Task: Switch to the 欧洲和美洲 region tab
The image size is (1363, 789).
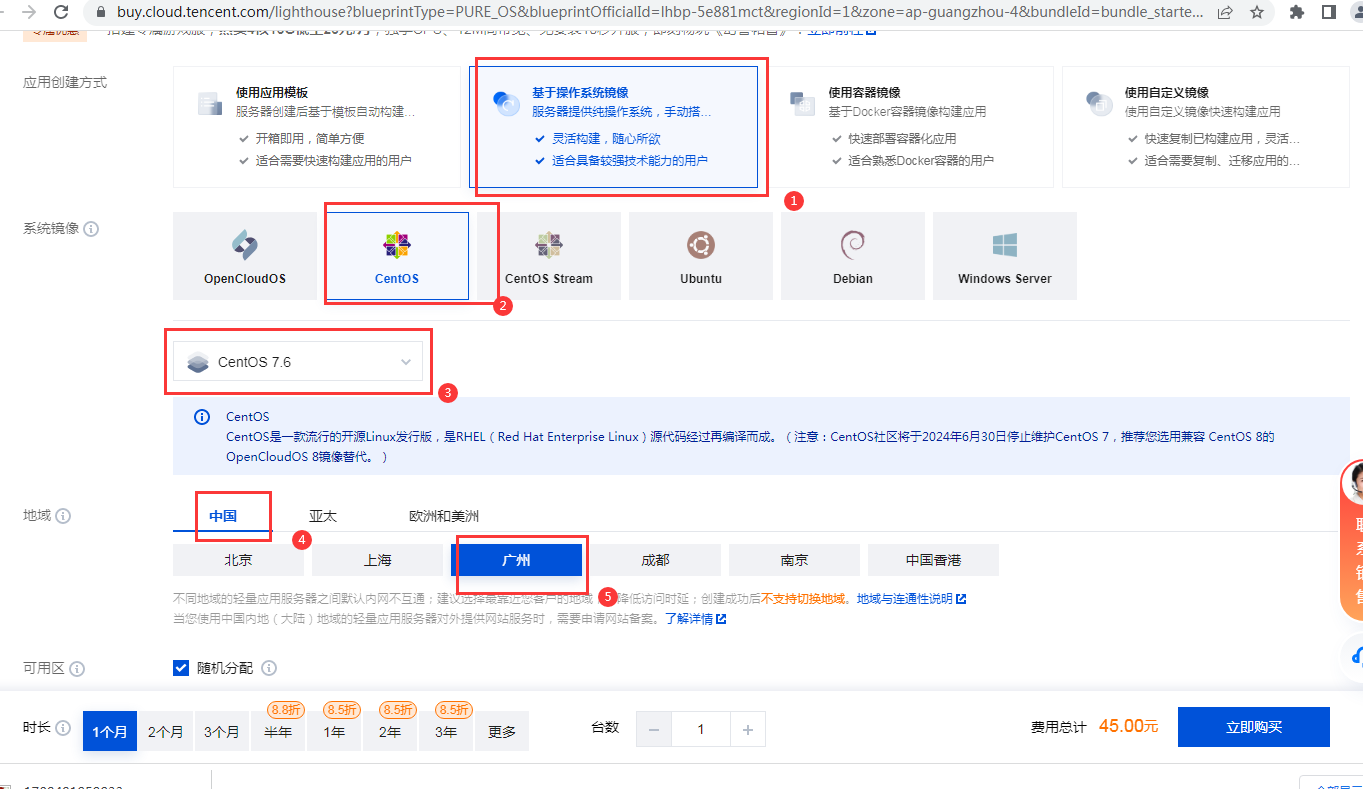Action: [444, 516]
